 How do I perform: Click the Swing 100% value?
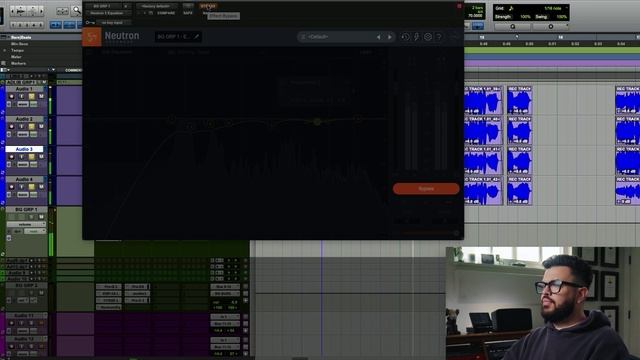pyautogui.click(x=562, y=17)
